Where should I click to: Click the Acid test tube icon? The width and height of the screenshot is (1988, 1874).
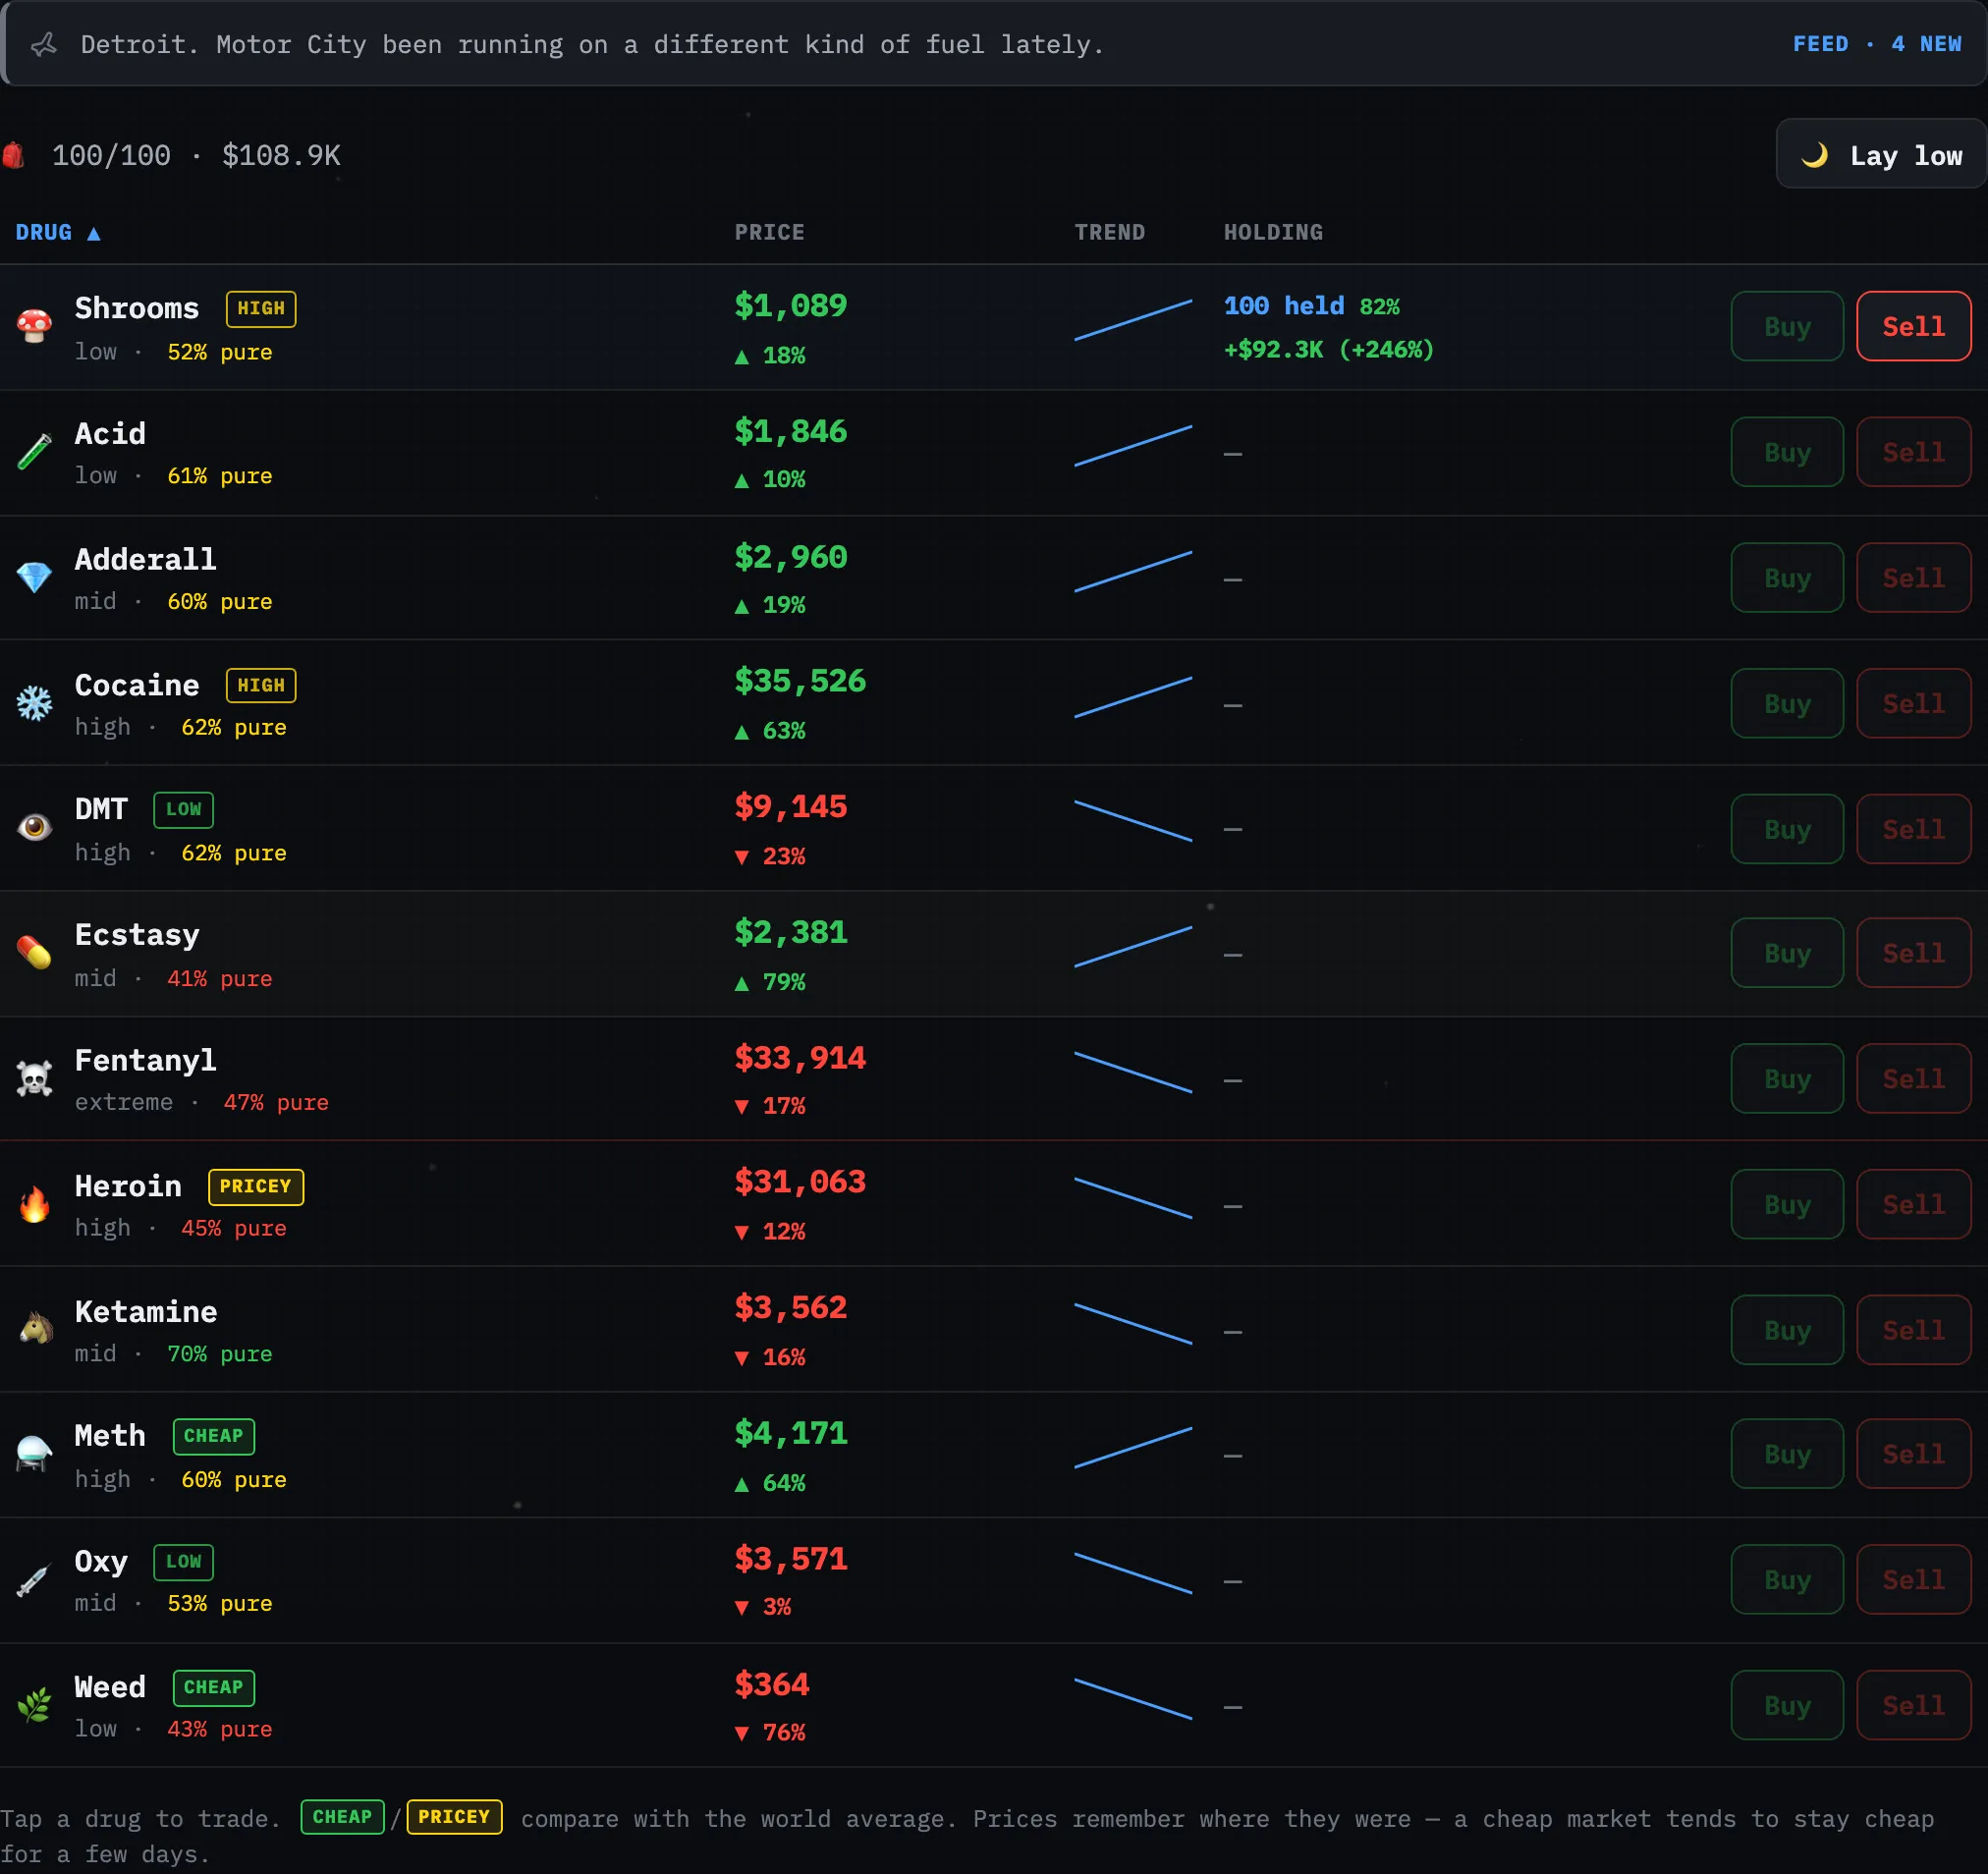coord(34,452)
